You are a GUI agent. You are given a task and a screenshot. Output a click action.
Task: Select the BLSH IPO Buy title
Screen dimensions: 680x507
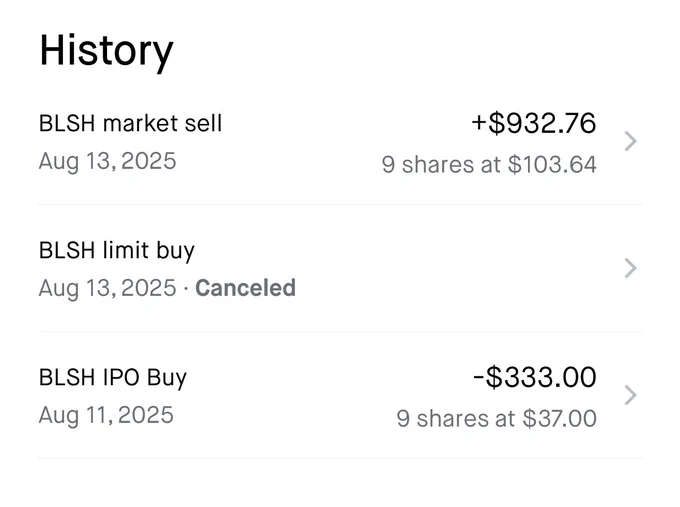pyautogui.click(x=113, y=377)
